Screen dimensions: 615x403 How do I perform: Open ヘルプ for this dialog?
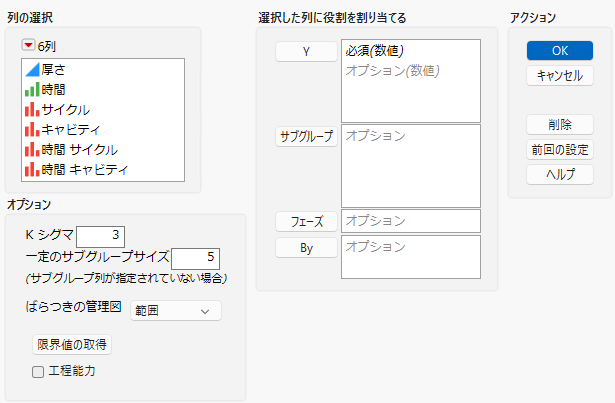[x=560, y=174]
